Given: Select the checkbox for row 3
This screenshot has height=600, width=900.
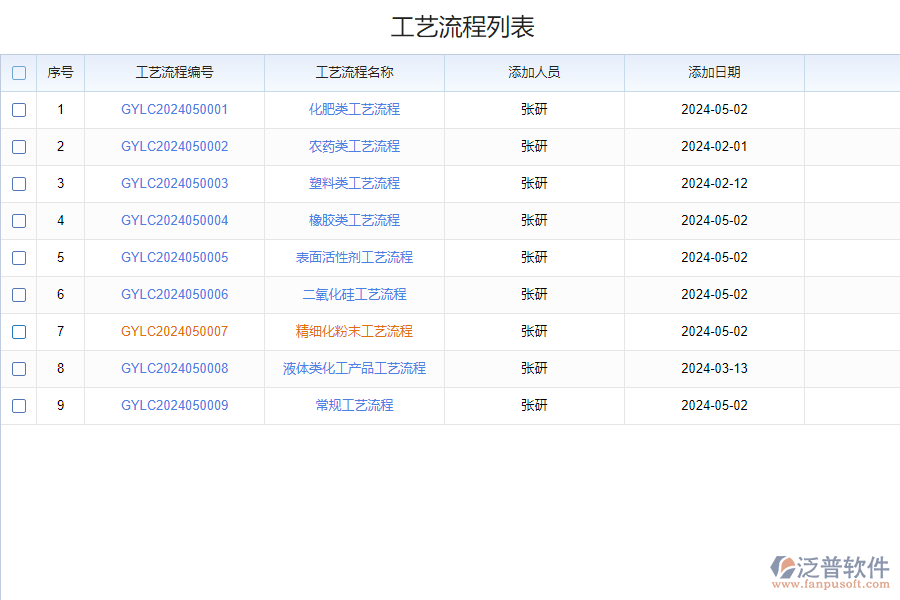Looking at the screenshot, I should [x=19, y=184].
